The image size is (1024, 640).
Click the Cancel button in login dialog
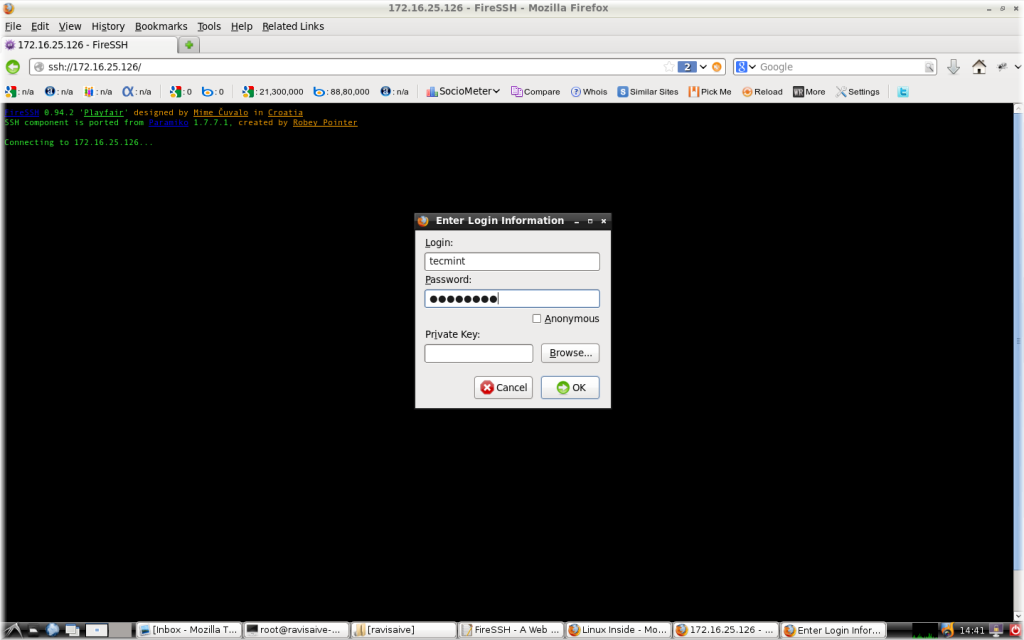(x=504, y=387)
